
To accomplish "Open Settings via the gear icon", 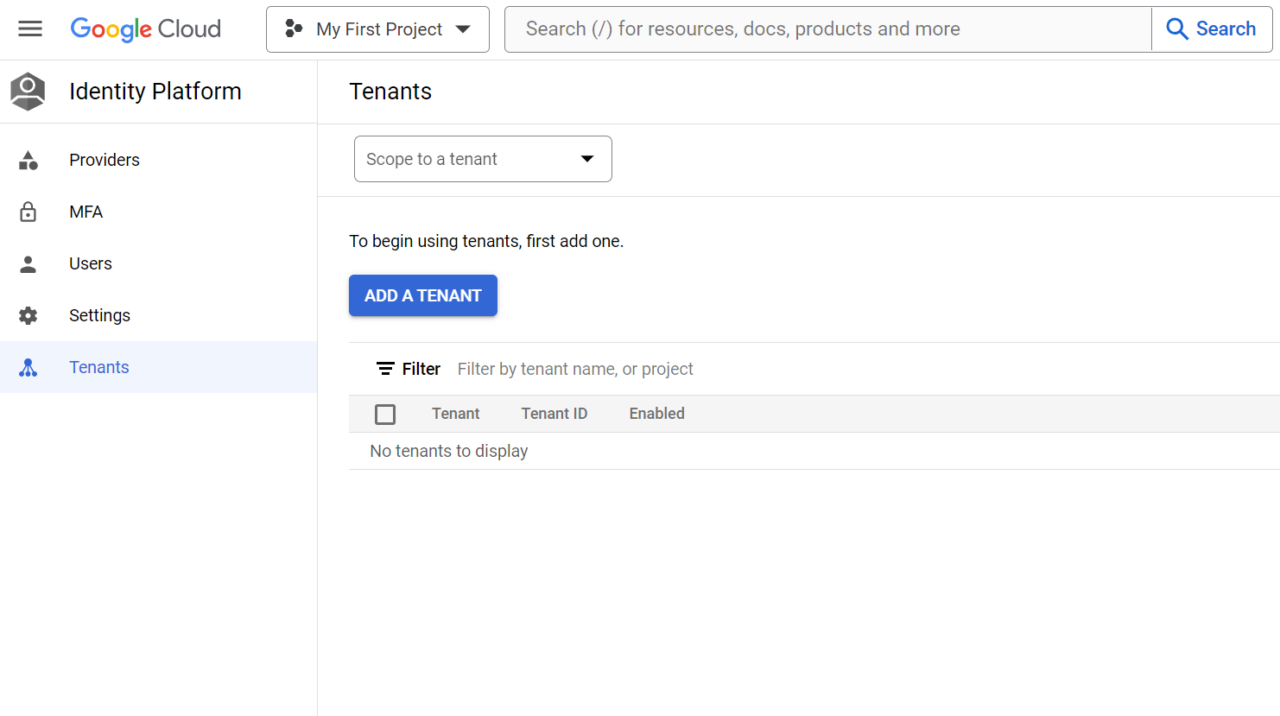I will coord(28,315).
